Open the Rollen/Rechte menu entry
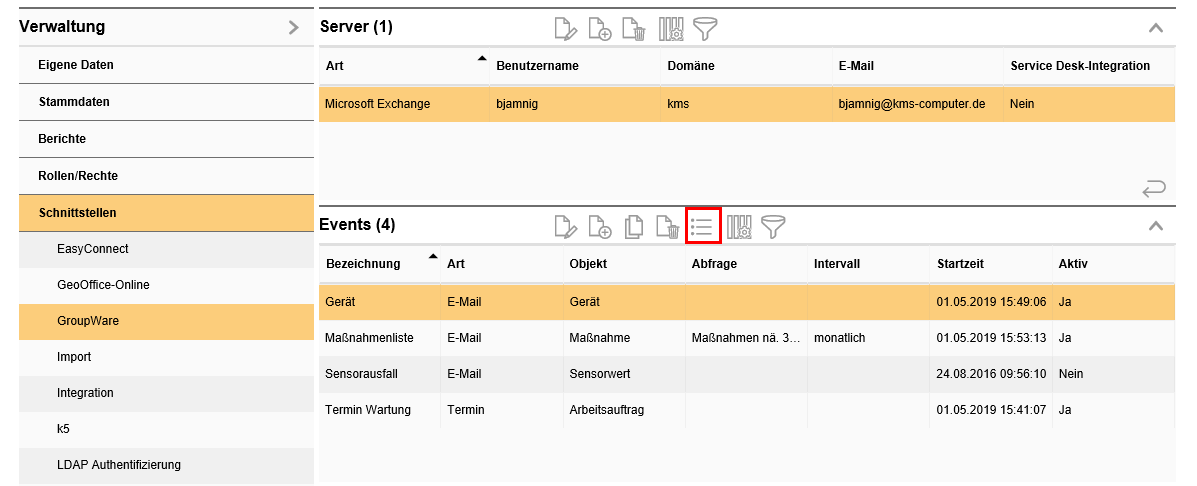 pyautogui.click(x=78, y=176)
